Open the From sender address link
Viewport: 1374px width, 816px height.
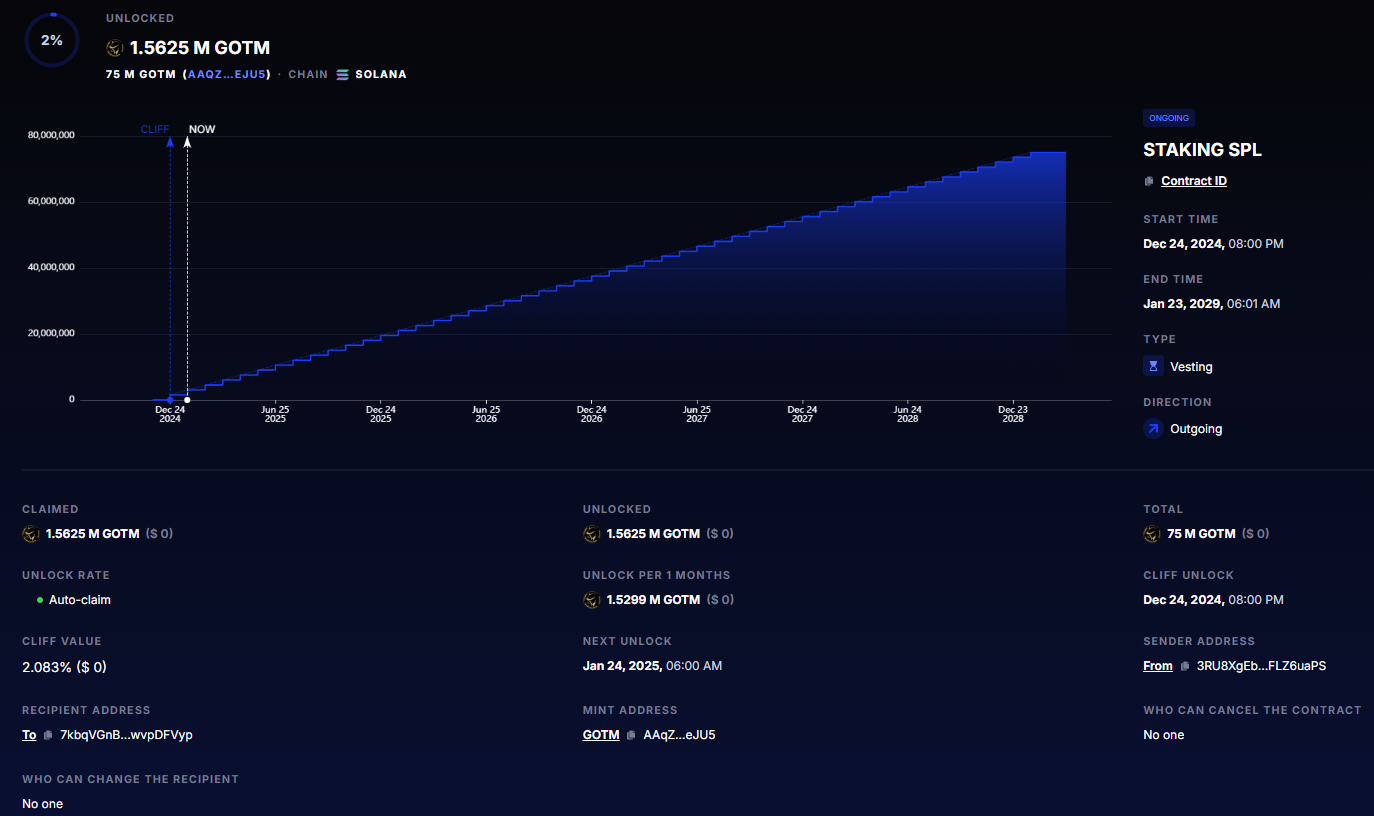point(1157,666)
